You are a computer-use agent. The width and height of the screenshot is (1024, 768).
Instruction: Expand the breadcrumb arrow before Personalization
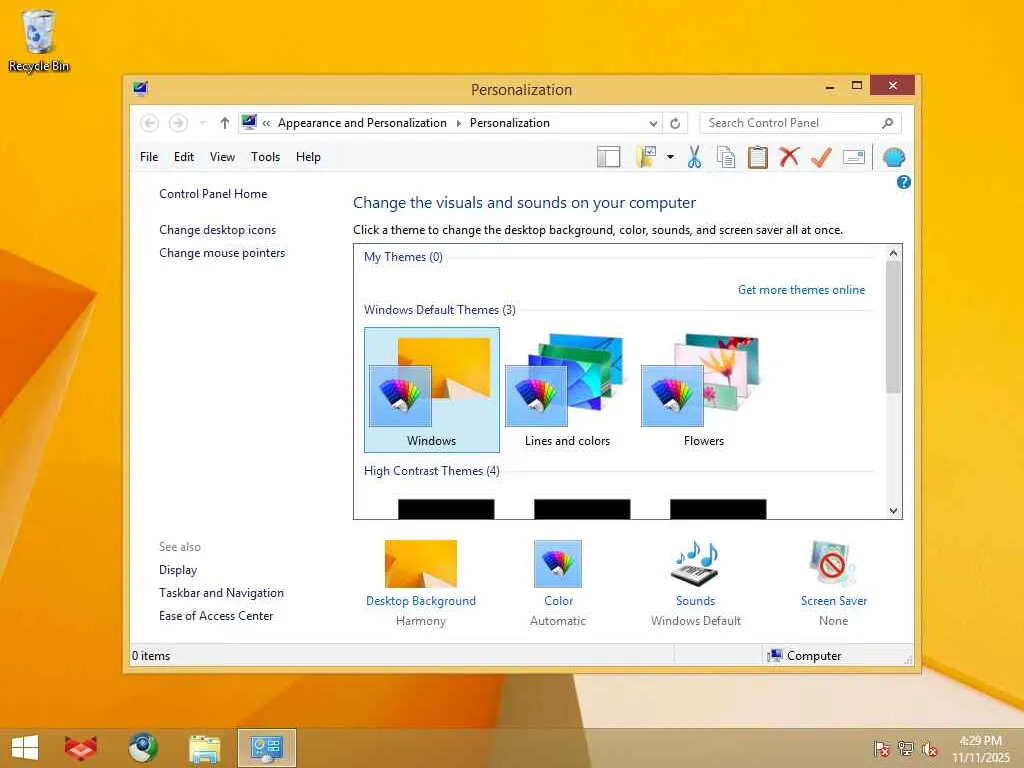[x=458, y=123]
